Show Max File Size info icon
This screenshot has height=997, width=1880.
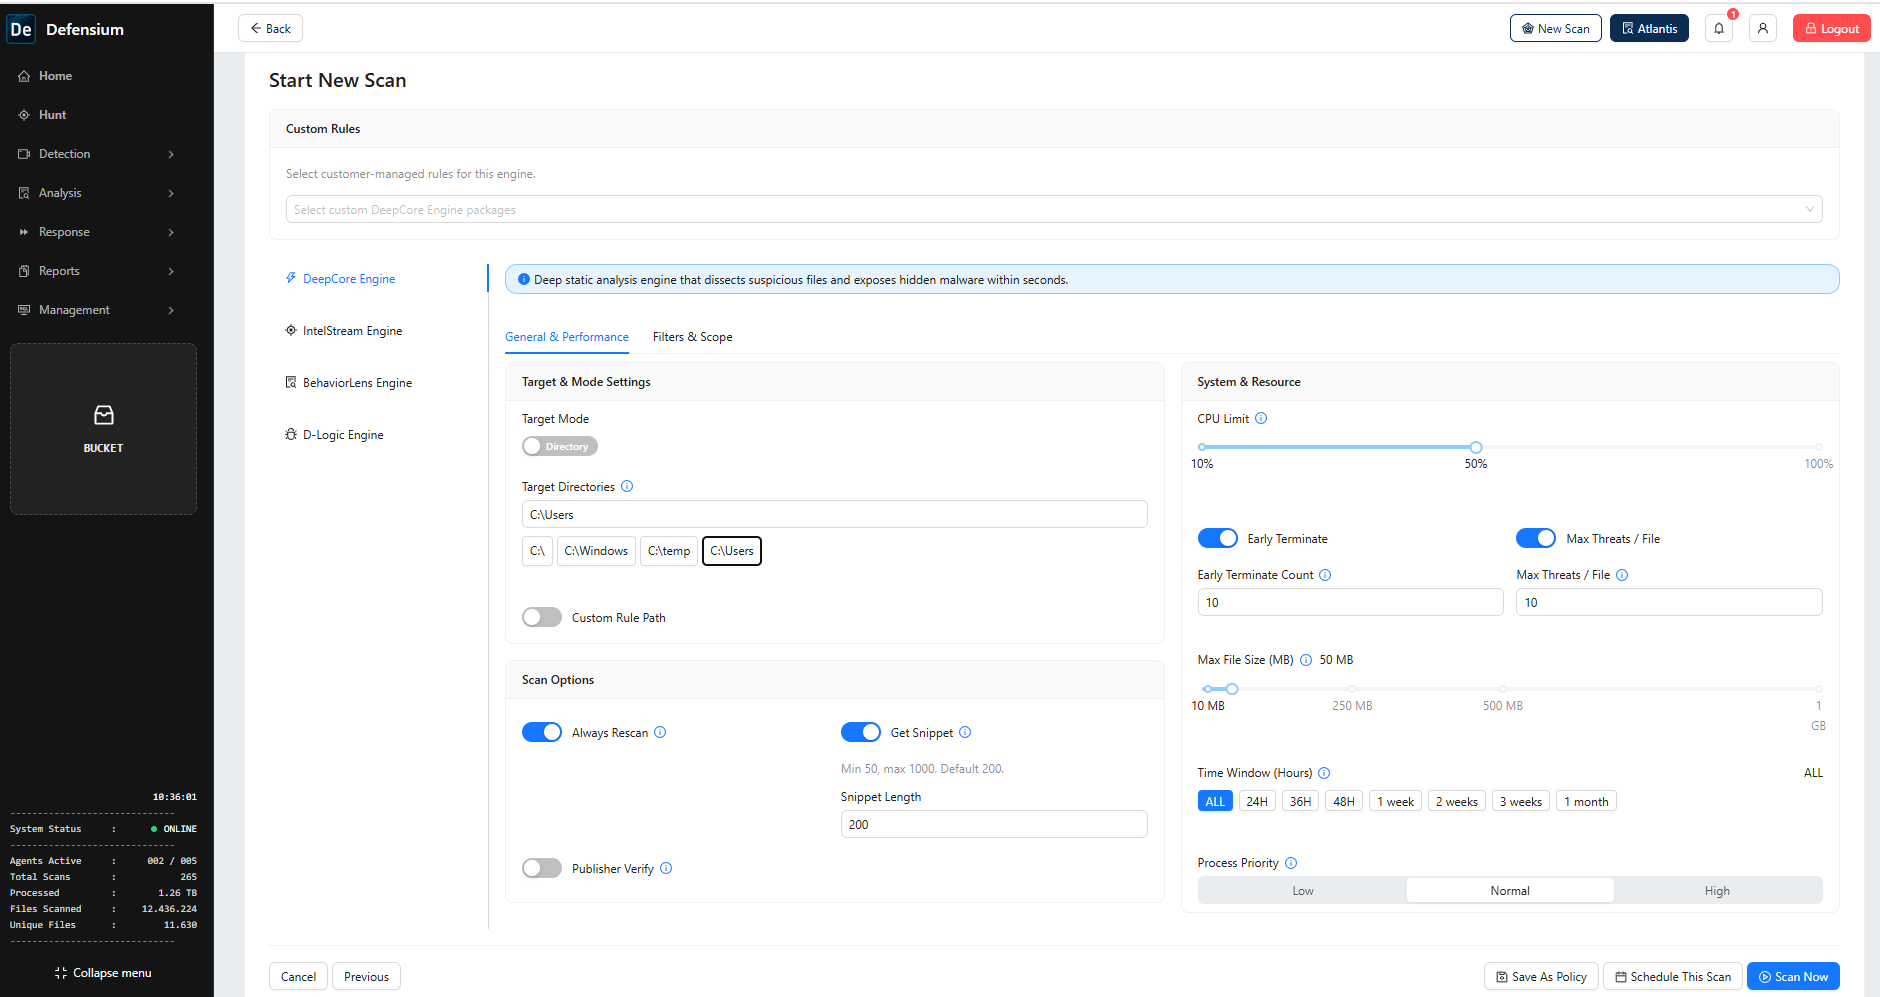click(x=1306, y=660)
